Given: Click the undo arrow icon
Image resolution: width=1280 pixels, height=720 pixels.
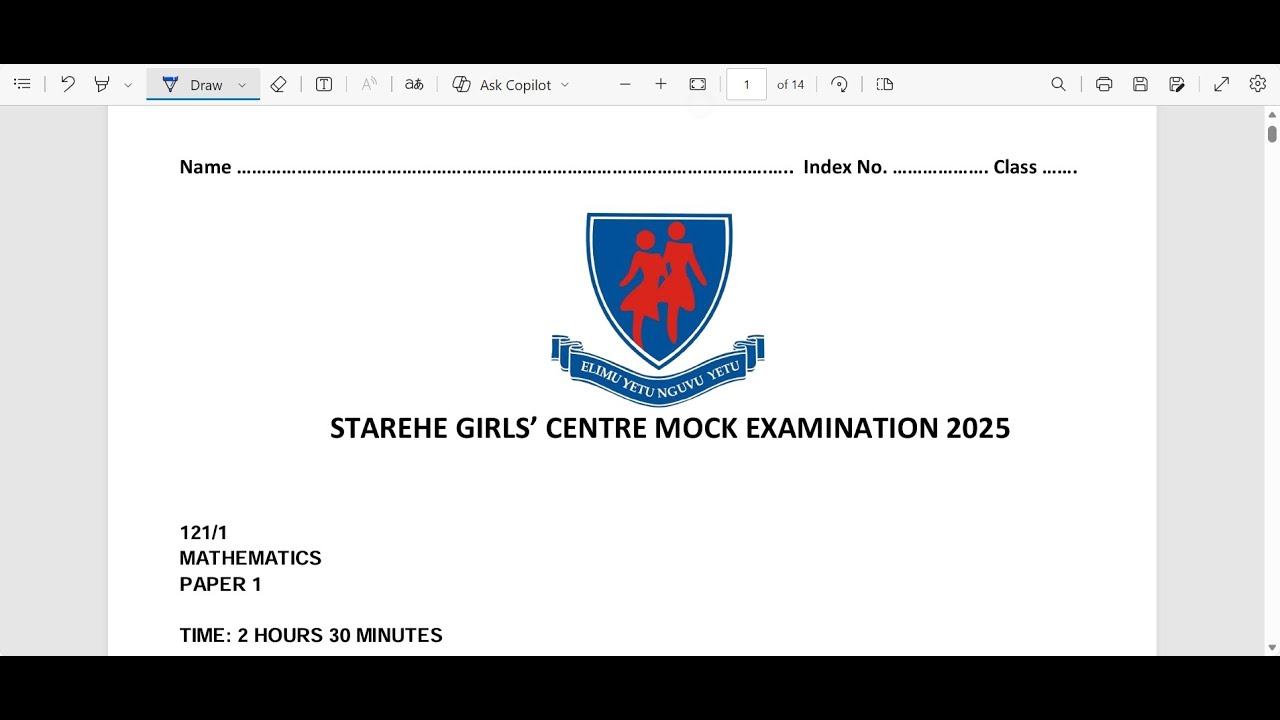Looking at the screenshot, I should [x=68, y=85].
